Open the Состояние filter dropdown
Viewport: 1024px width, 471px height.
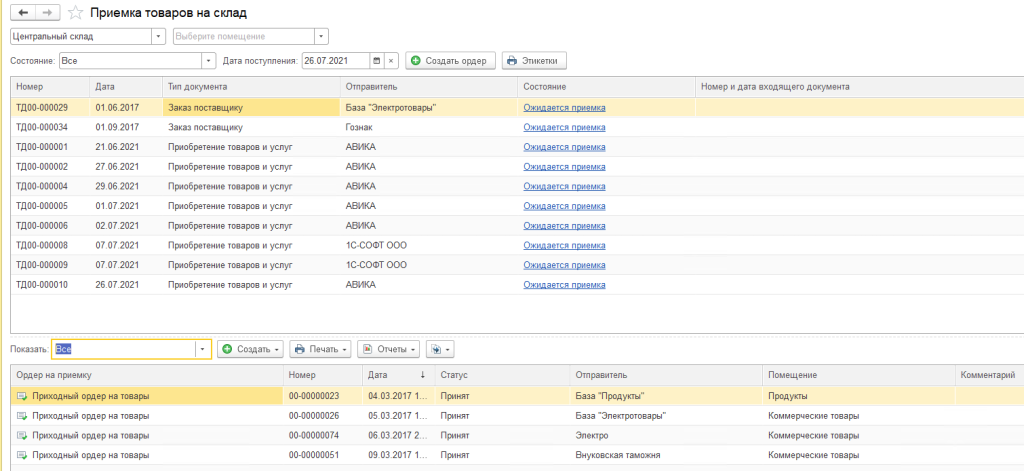pyautogui.click(x=208, y=60)
